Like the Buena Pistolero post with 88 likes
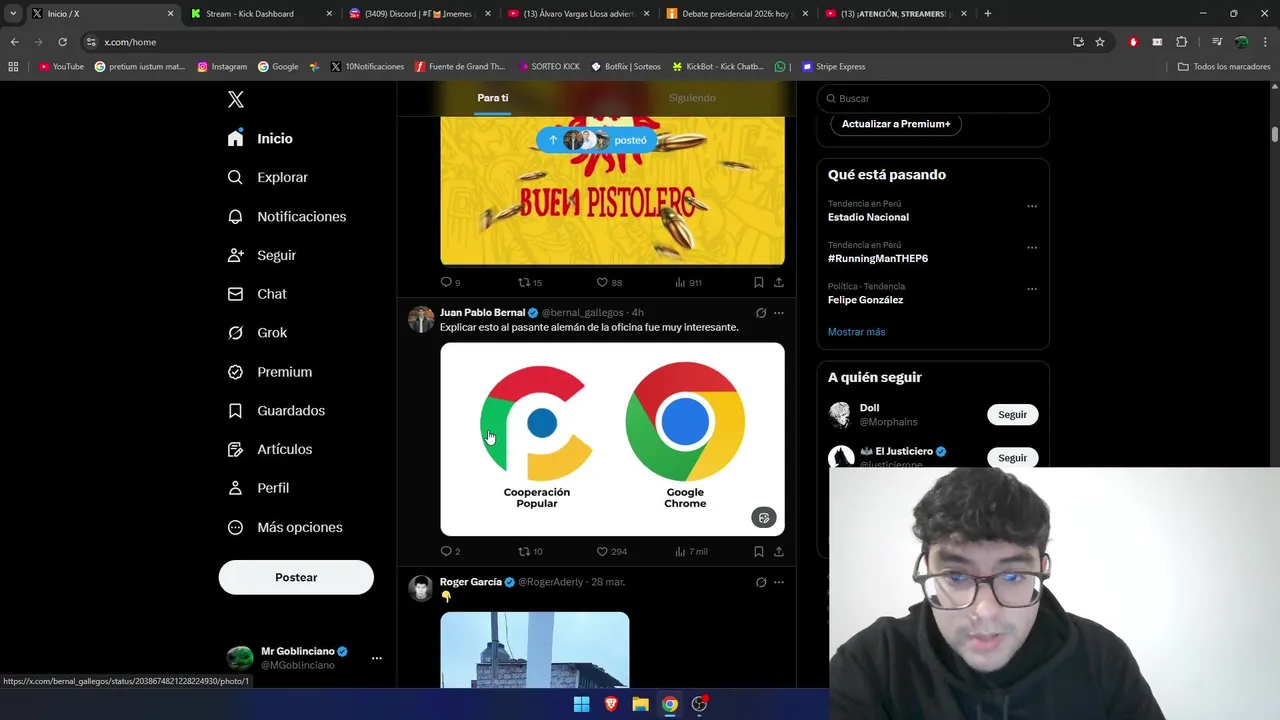 tap(609, 283)
